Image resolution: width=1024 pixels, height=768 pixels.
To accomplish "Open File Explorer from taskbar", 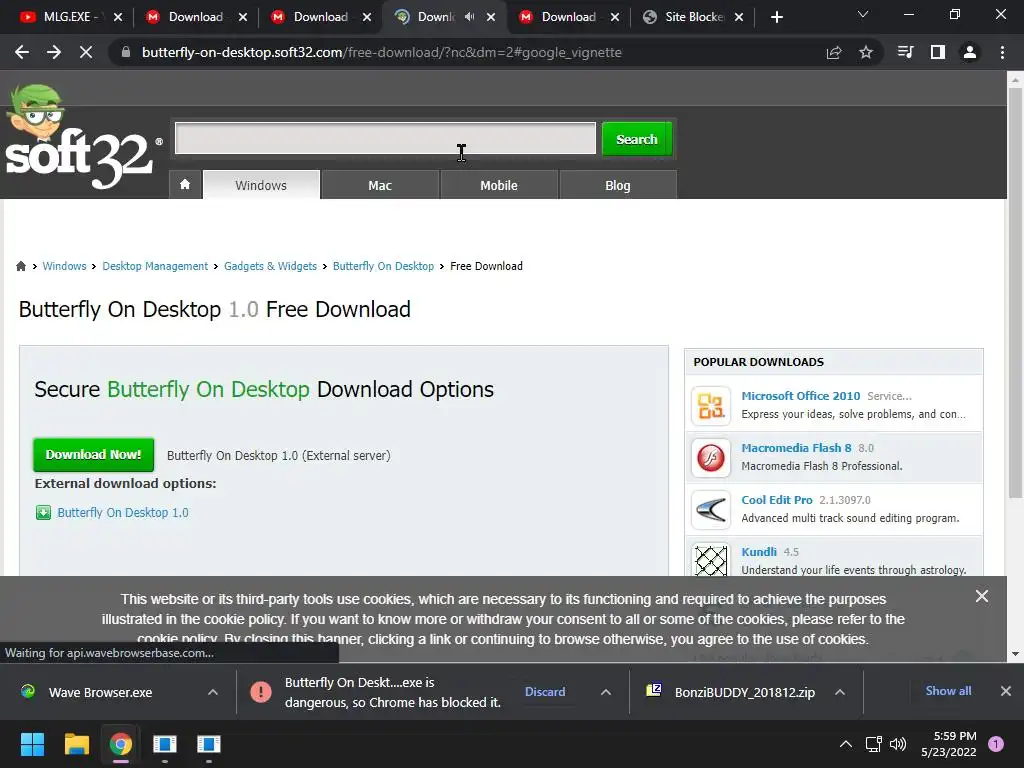I will pyautogui.click(x=76, y=744).
